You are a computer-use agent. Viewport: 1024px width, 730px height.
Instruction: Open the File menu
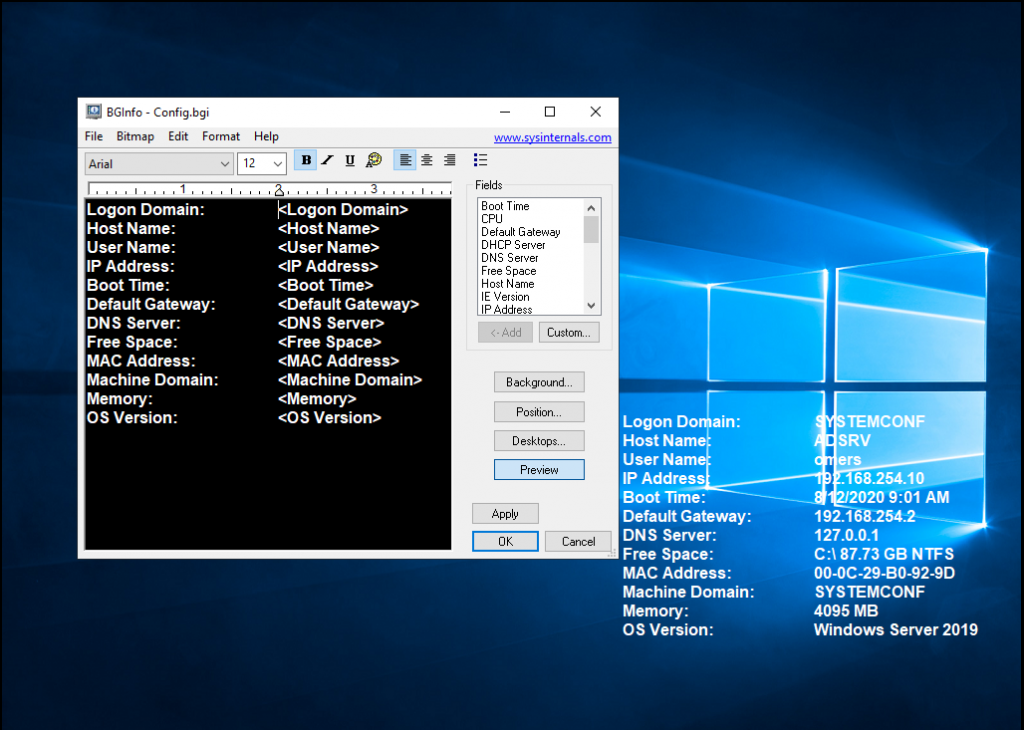pos(93,136)
